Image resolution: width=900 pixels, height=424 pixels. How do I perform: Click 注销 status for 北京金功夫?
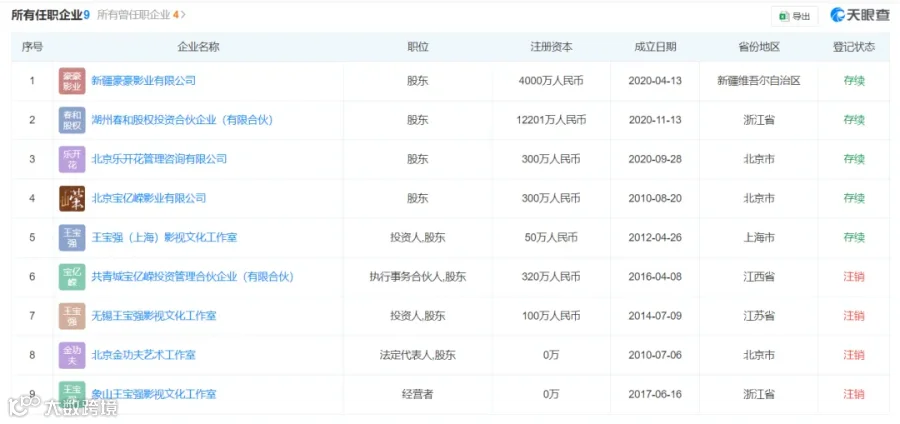click(854, 355)
